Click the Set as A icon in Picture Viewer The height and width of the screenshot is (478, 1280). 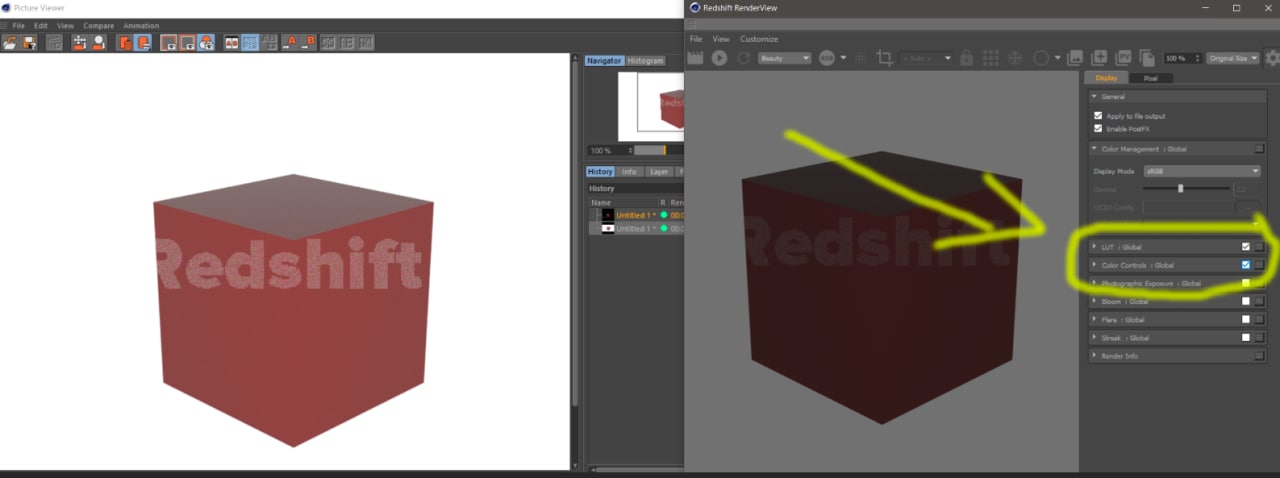293,43
